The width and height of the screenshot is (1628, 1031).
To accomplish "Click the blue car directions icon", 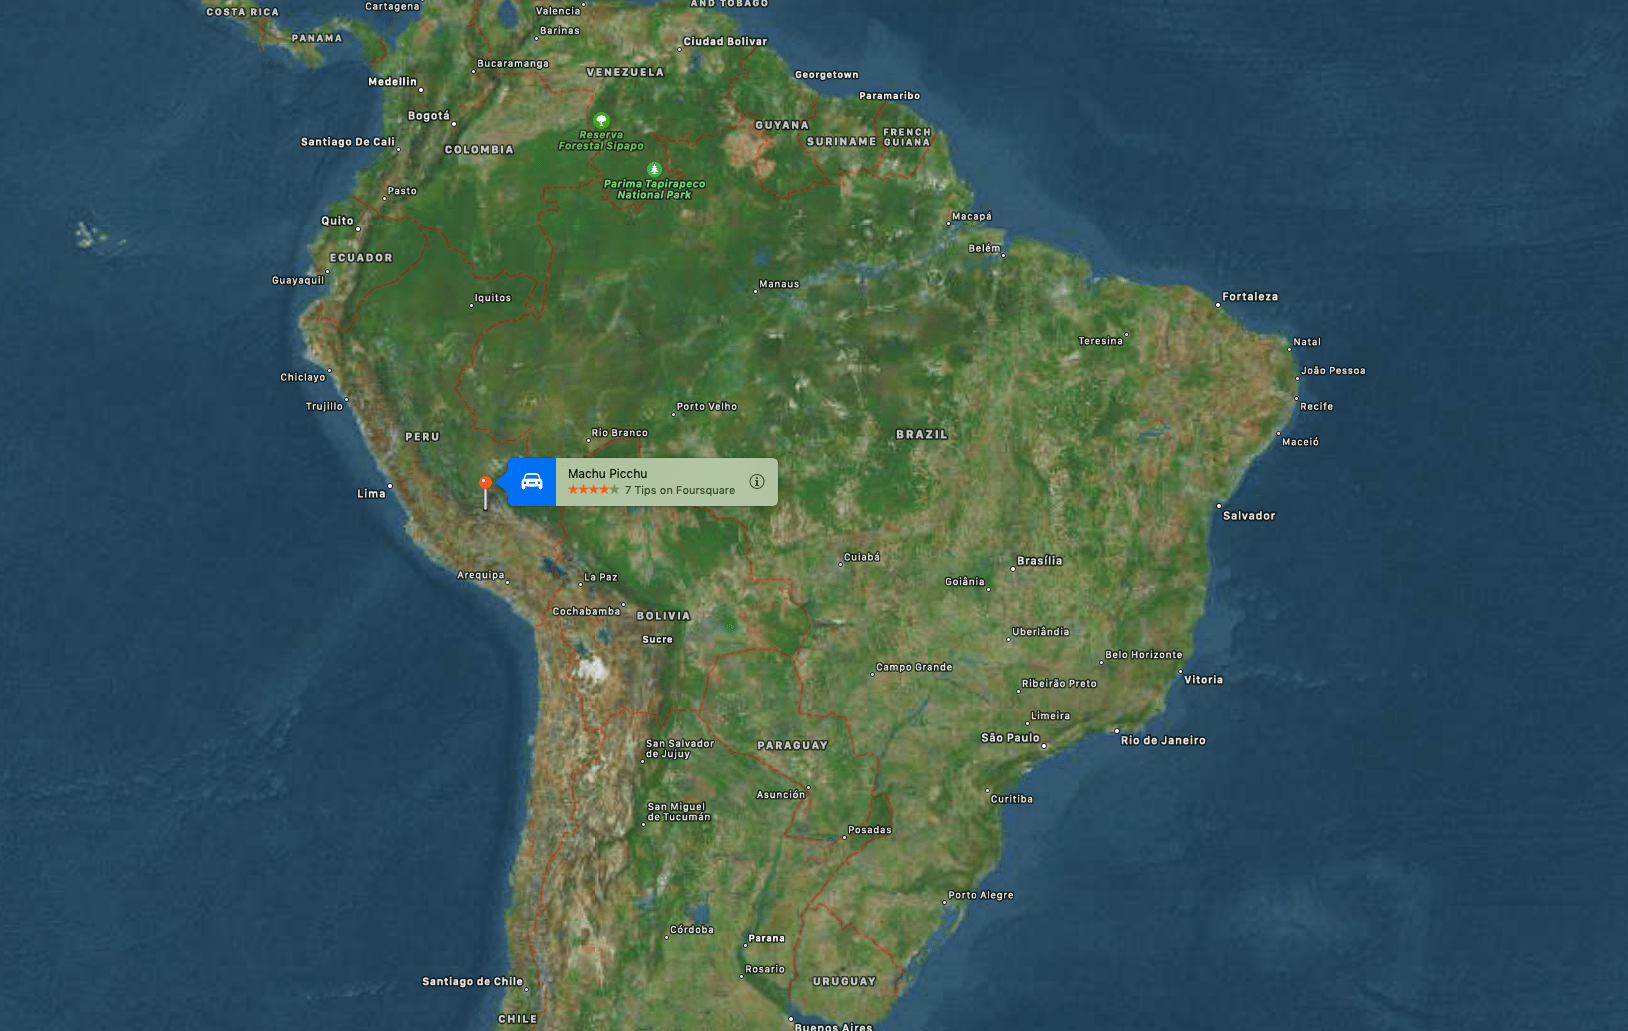I will (532, 482).
